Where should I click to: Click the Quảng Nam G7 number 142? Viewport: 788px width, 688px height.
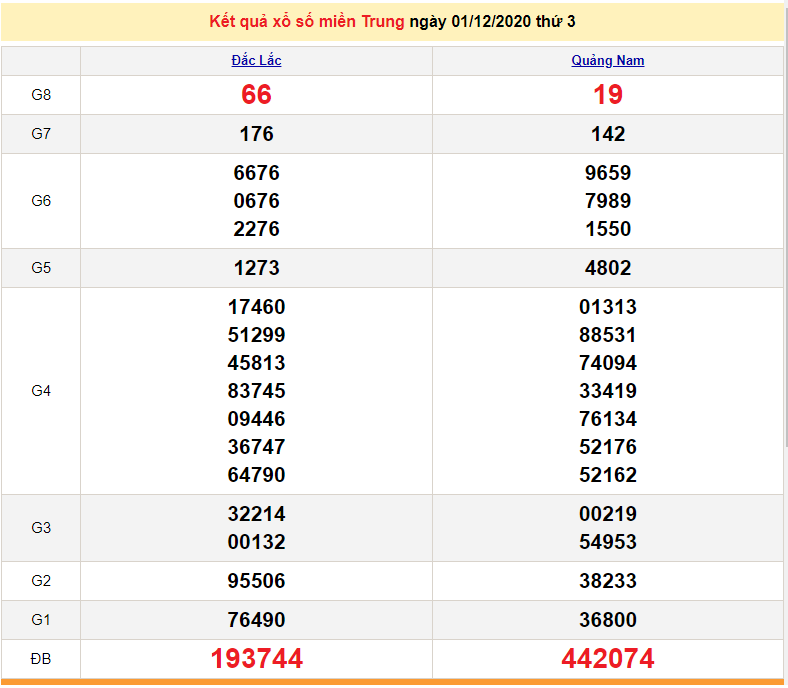pos(607,134)
